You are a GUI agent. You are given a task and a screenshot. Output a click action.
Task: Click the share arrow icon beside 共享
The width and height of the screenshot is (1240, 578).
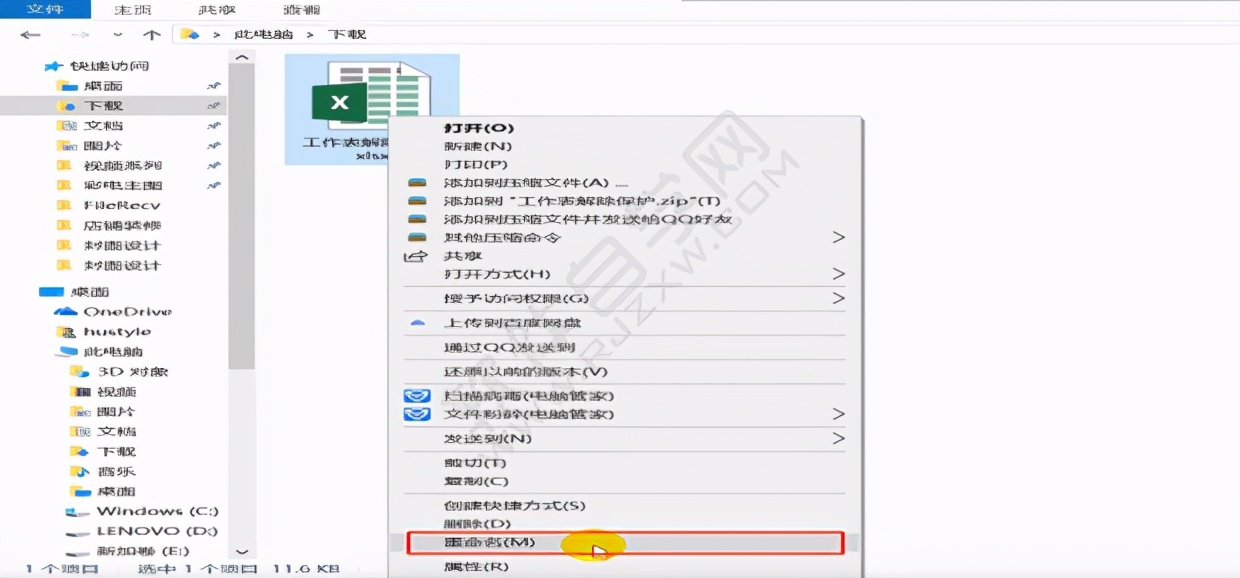point(417,257)
